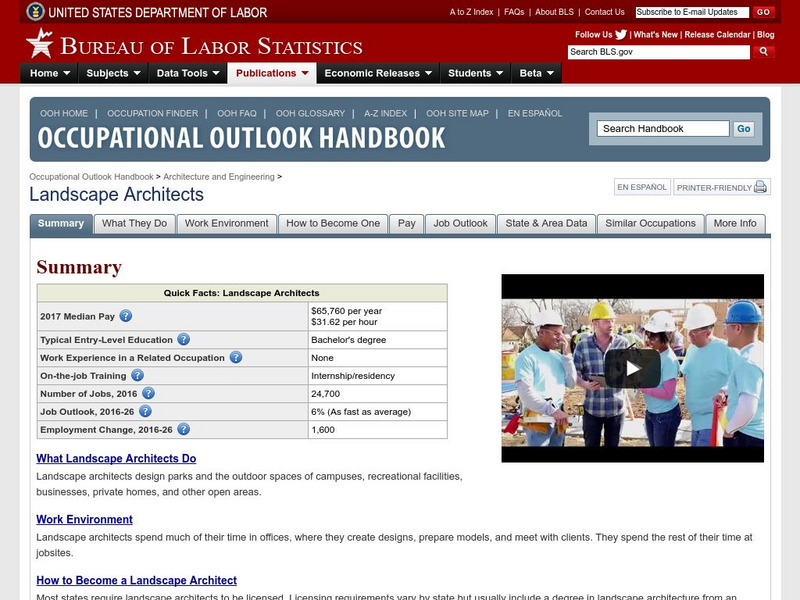Open the About BLS link

click(554, 12)
